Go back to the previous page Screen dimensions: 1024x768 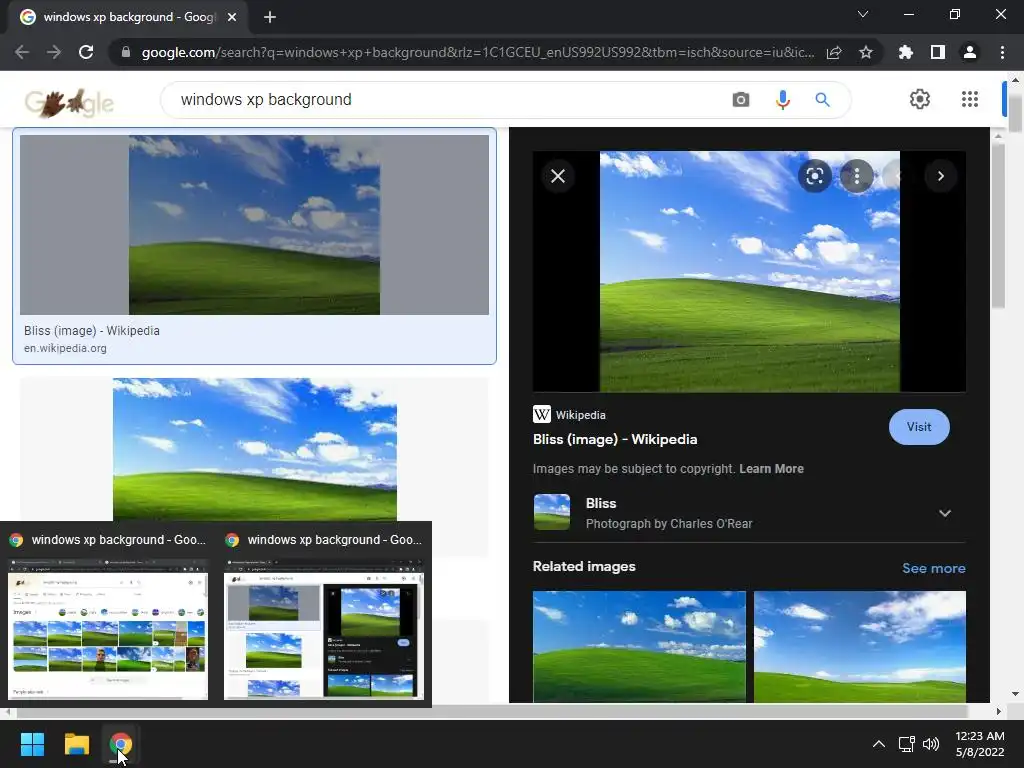[x=22, y=52]
